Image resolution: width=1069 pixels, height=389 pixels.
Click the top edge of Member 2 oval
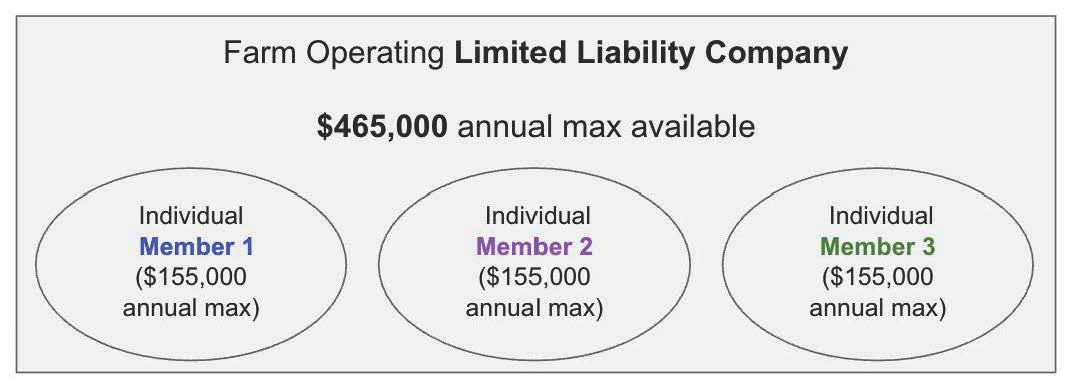coord(534,169)
